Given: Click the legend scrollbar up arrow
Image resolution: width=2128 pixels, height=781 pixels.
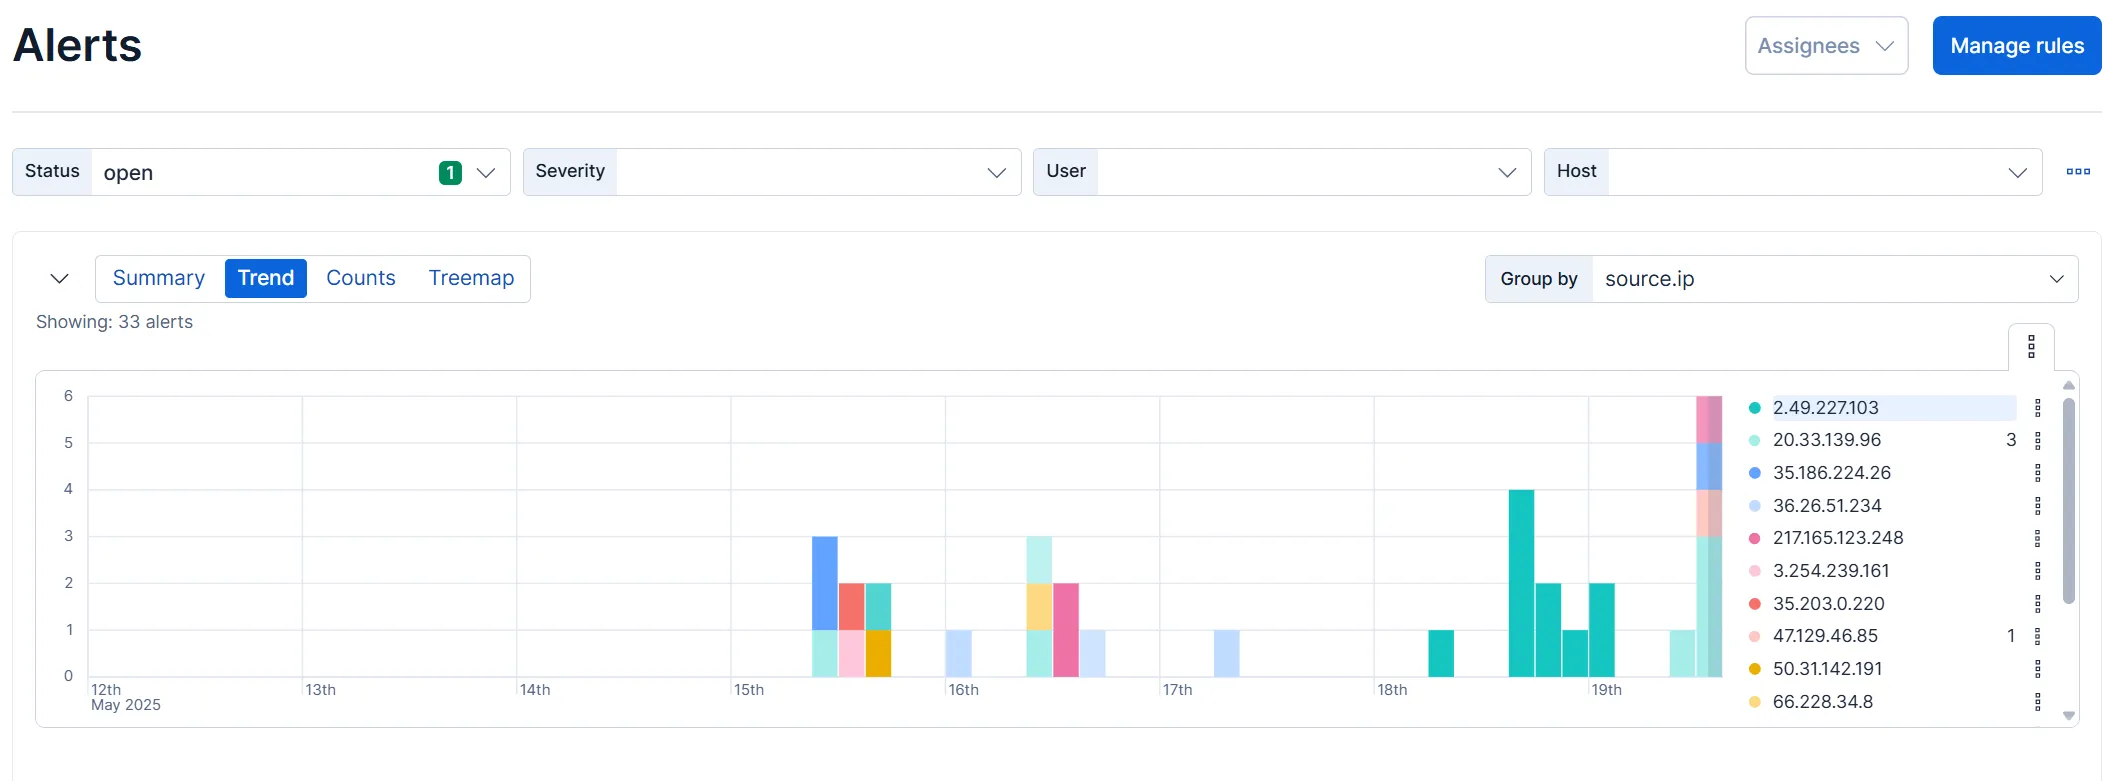Looking at the screenshot, I should coord(2069,385).
